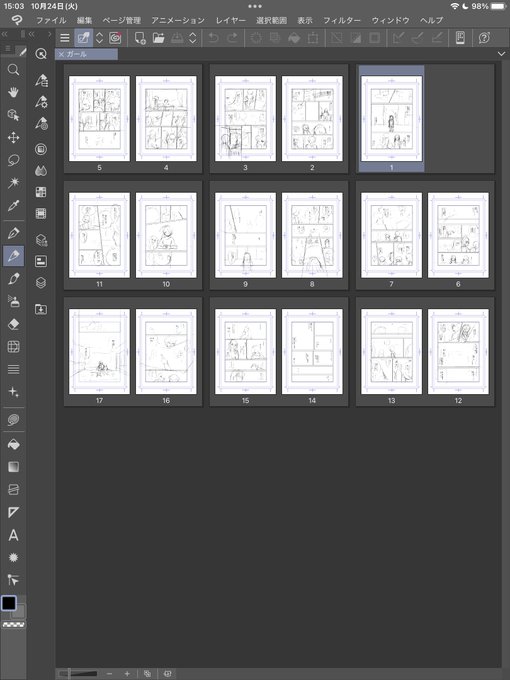Select the Zoom magnifier tool
Viewport: 510px width, 680px height.
point(13,70)
